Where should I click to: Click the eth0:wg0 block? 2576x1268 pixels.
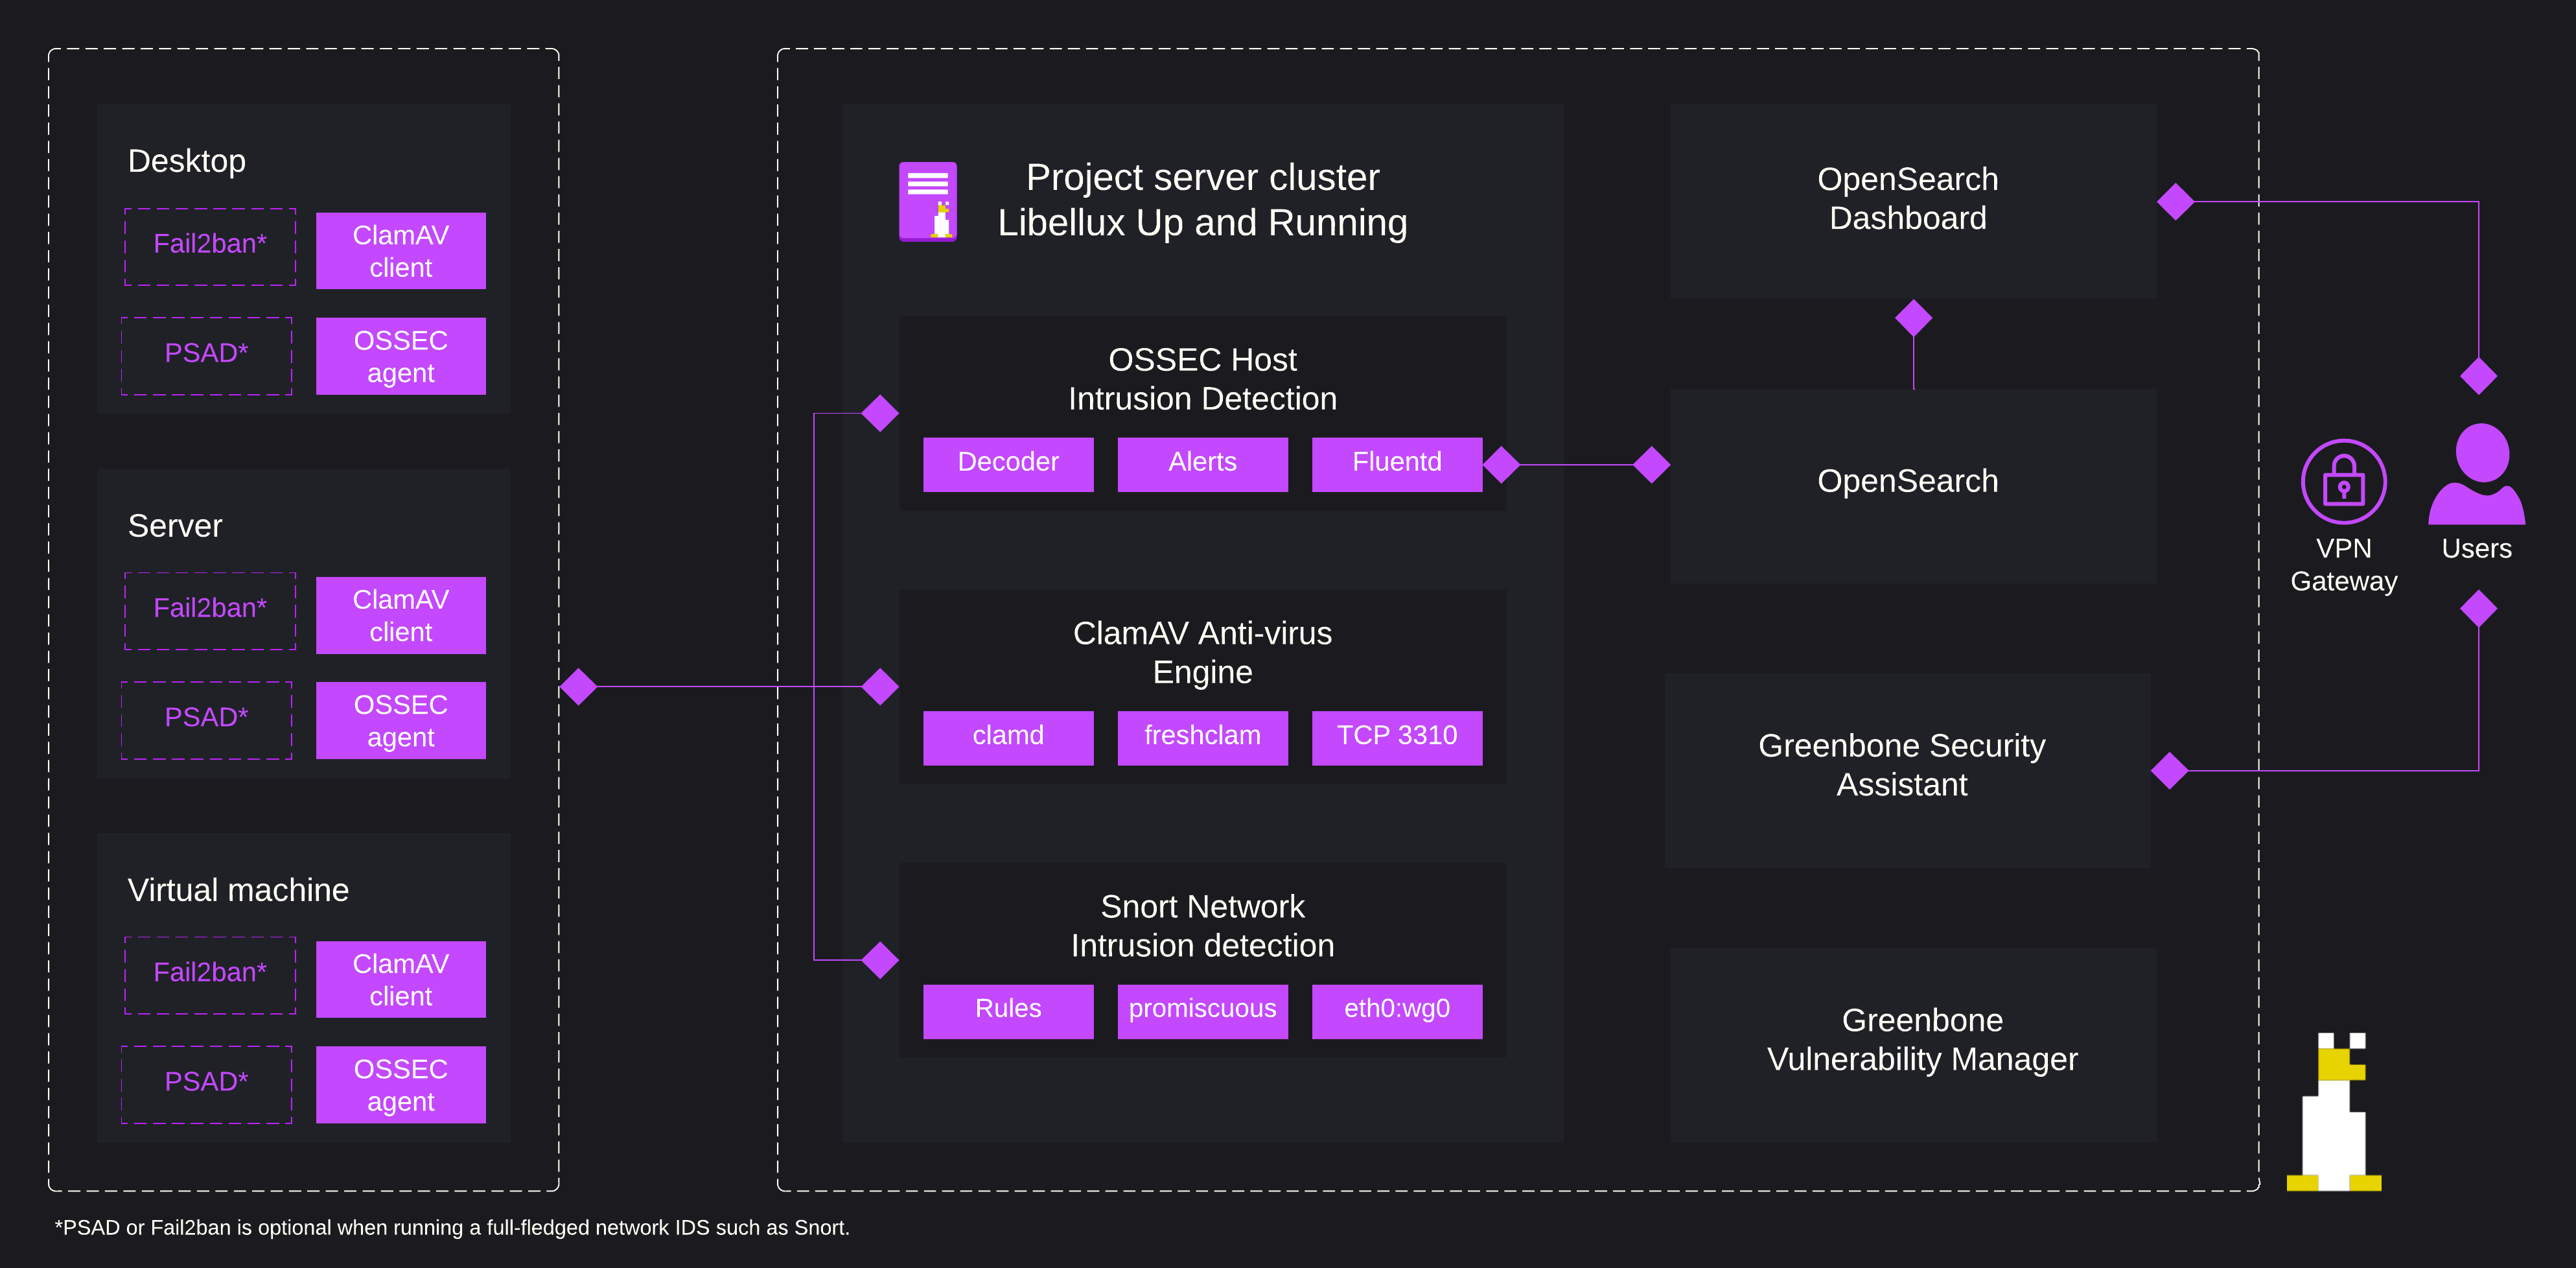coord(1397,1011)
